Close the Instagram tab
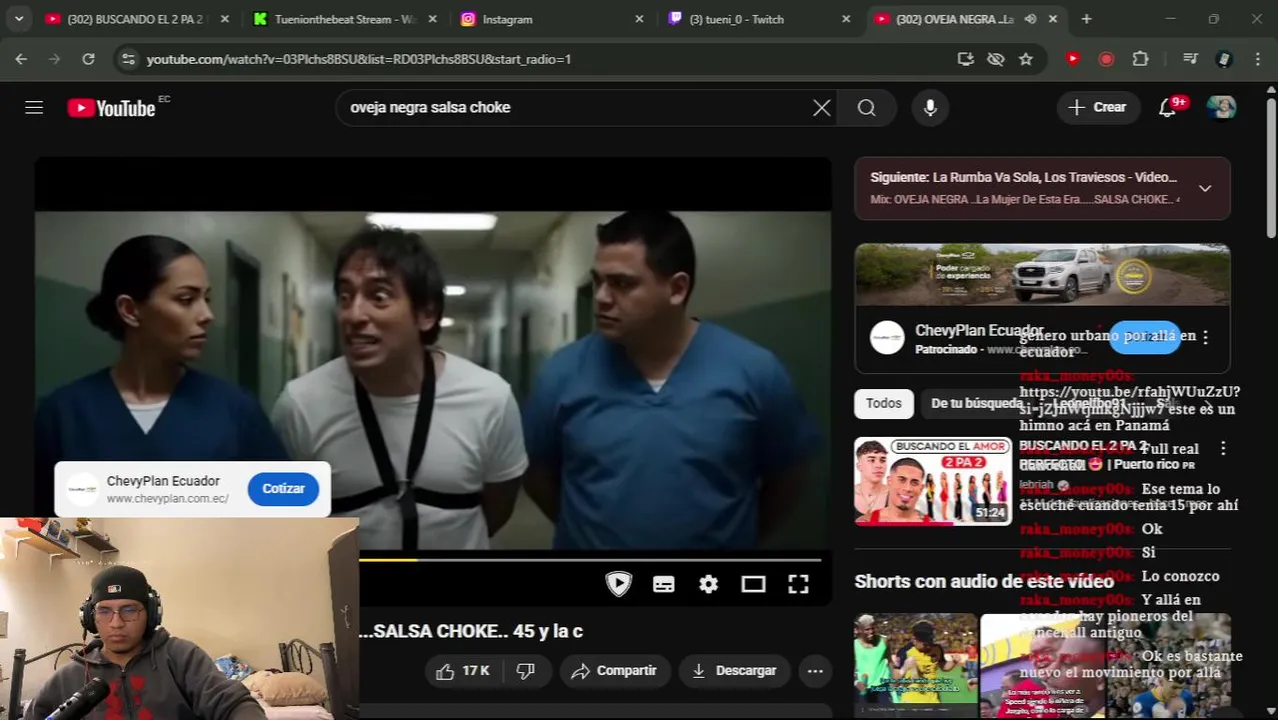Screen dimensions: 1278x720 639,19
